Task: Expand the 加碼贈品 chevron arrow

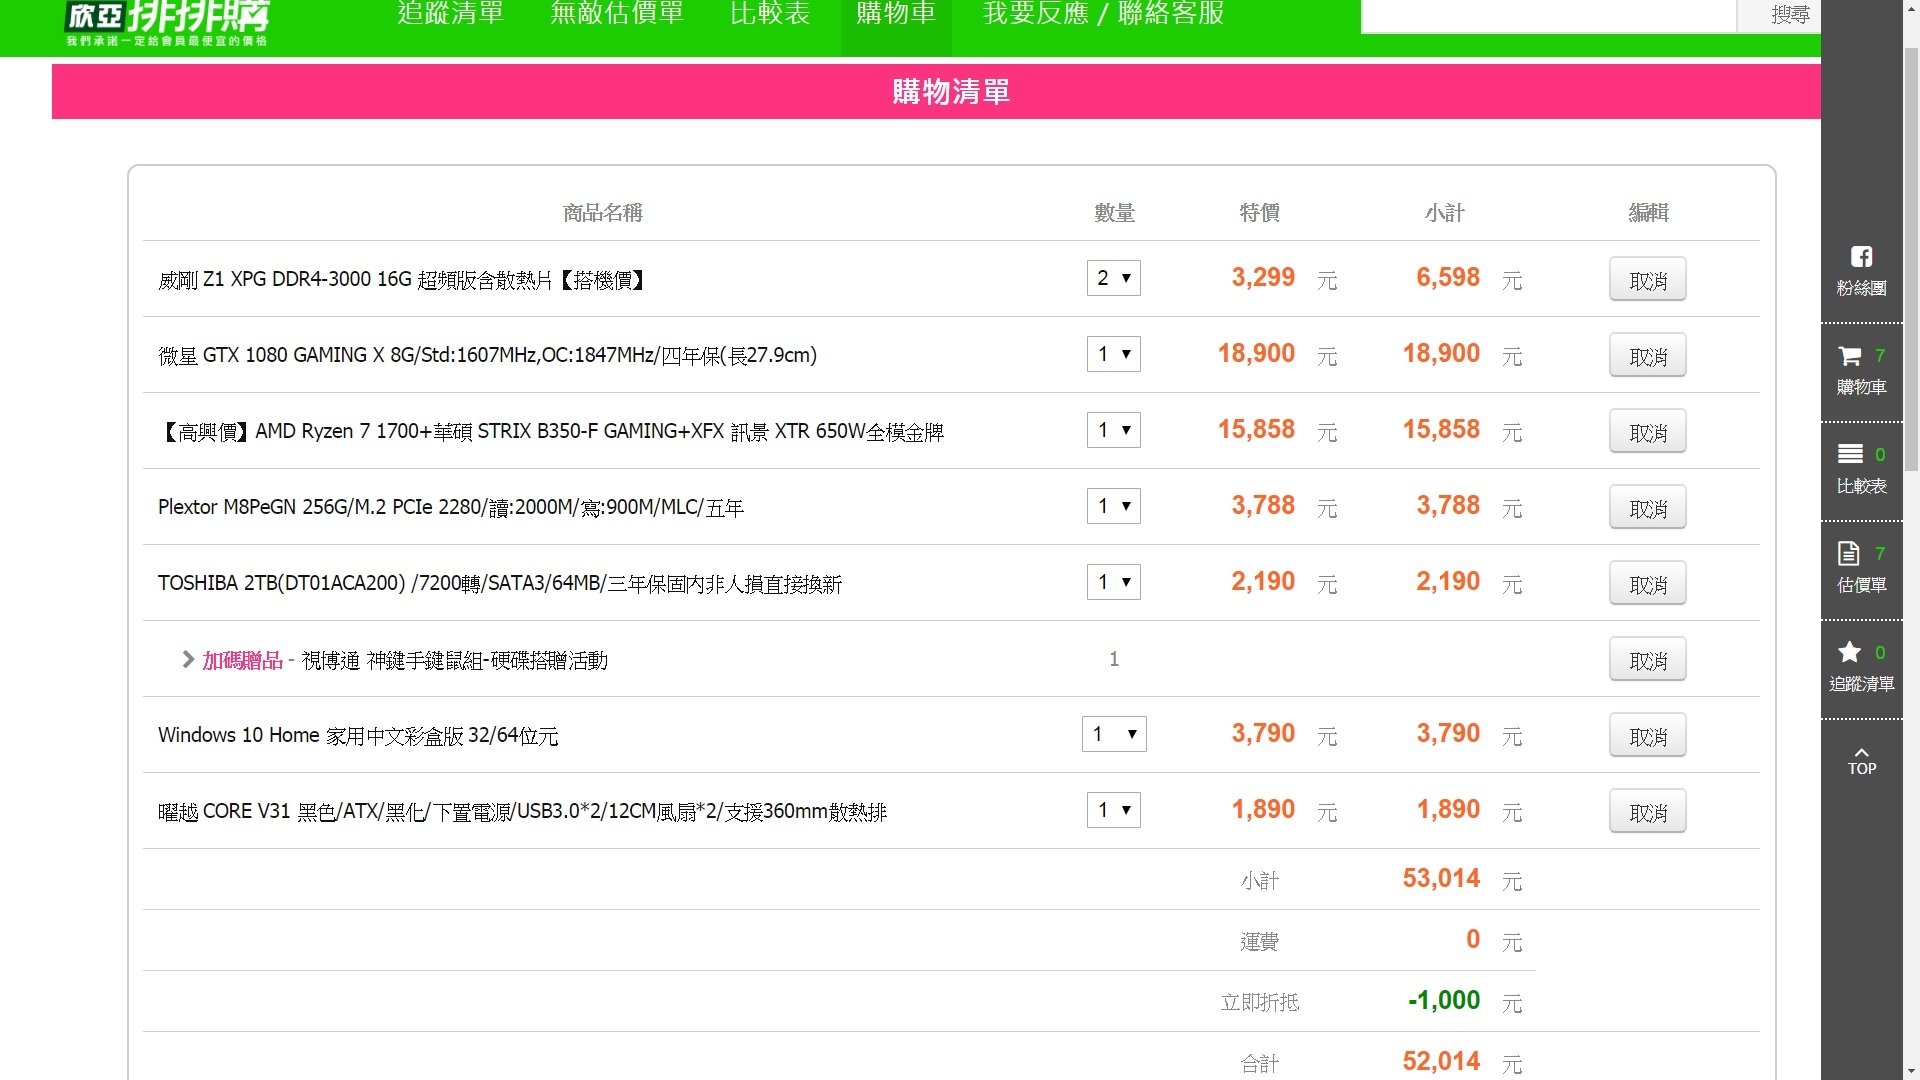Action: click(x=188, y=659)
